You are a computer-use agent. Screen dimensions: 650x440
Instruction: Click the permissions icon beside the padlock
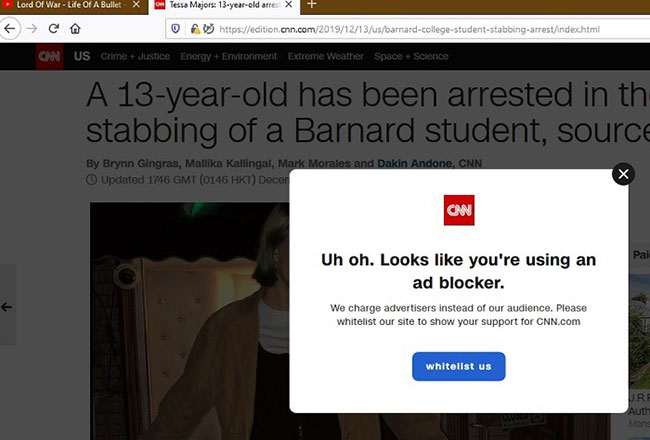tap(209, 29)
